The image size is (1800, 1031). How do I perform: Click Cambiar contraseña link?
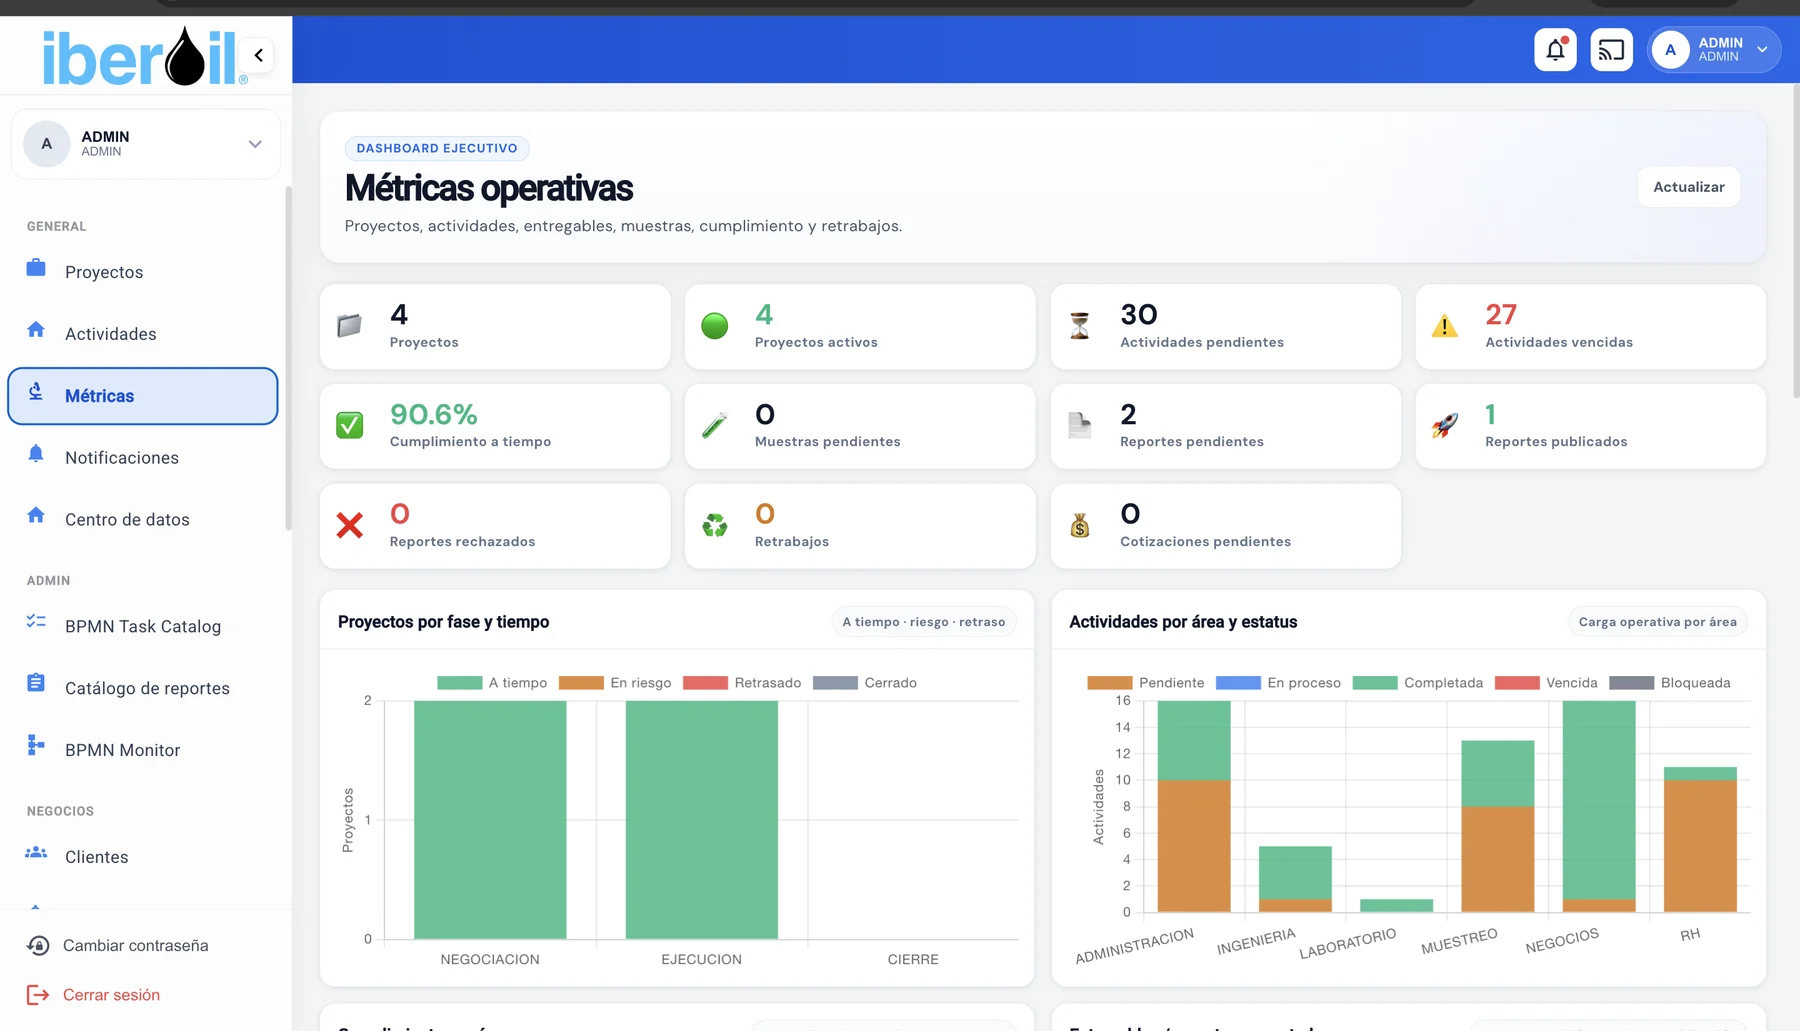click(136, 946)
